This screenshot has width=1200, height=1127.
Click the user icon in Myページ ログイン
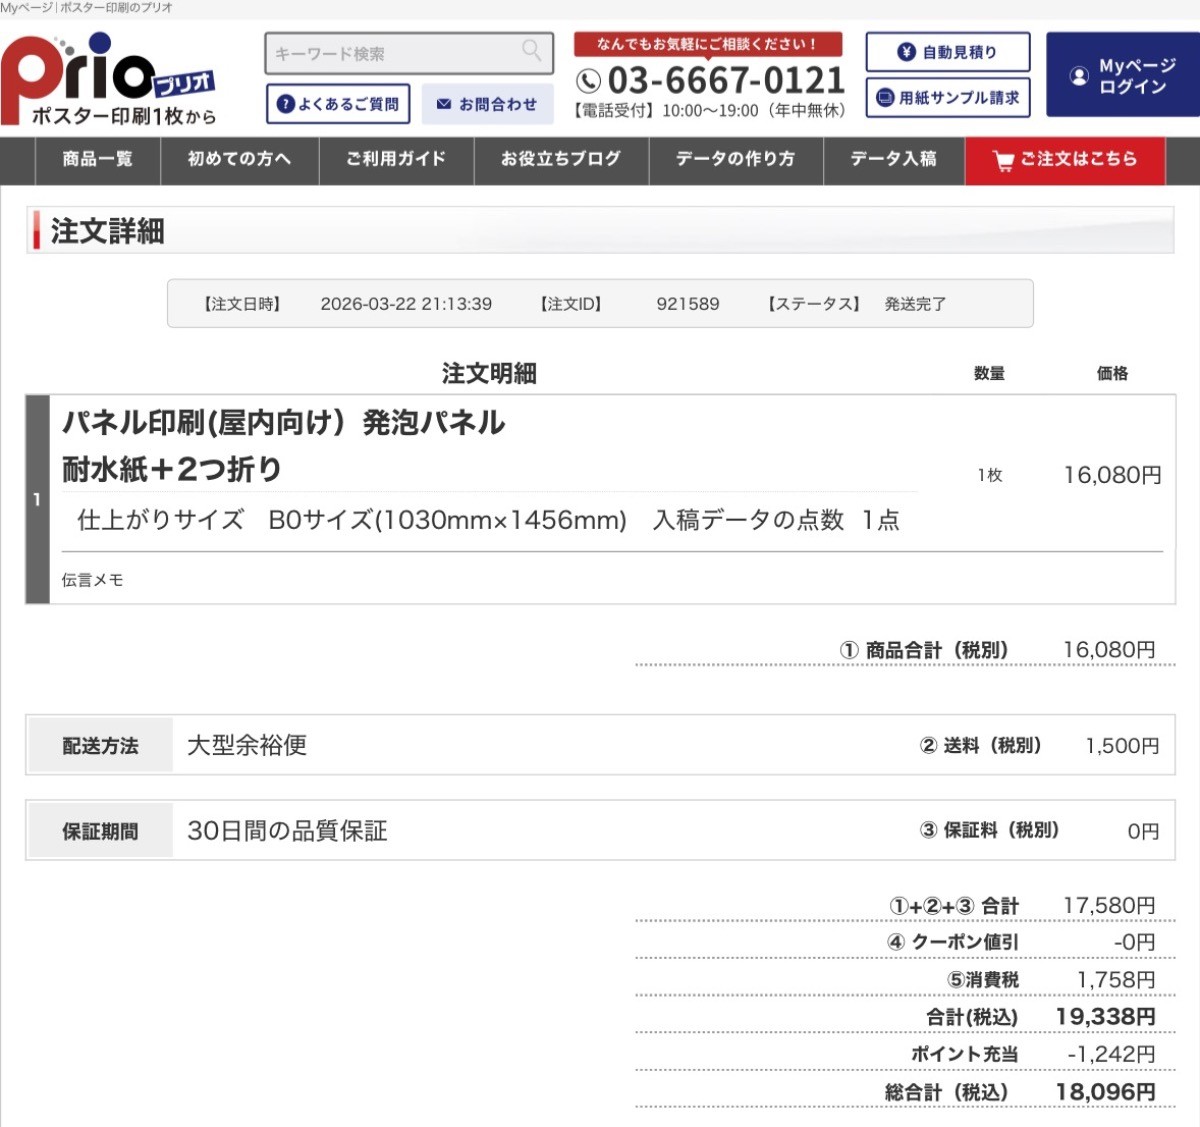[x=1078, y=76]
